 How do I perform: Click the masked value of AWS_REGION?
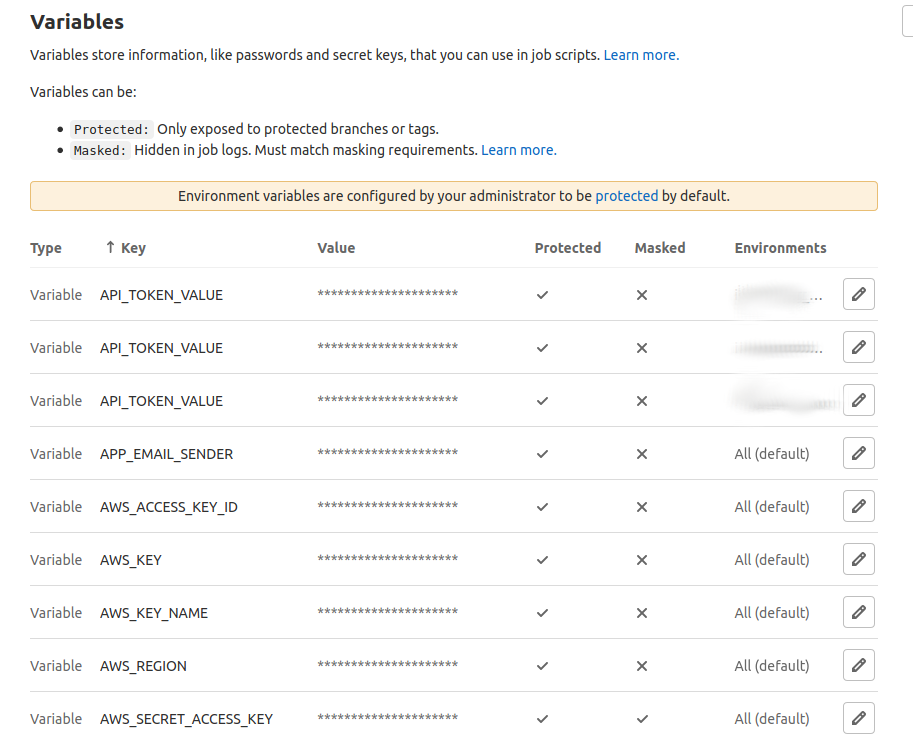[386, 665]
